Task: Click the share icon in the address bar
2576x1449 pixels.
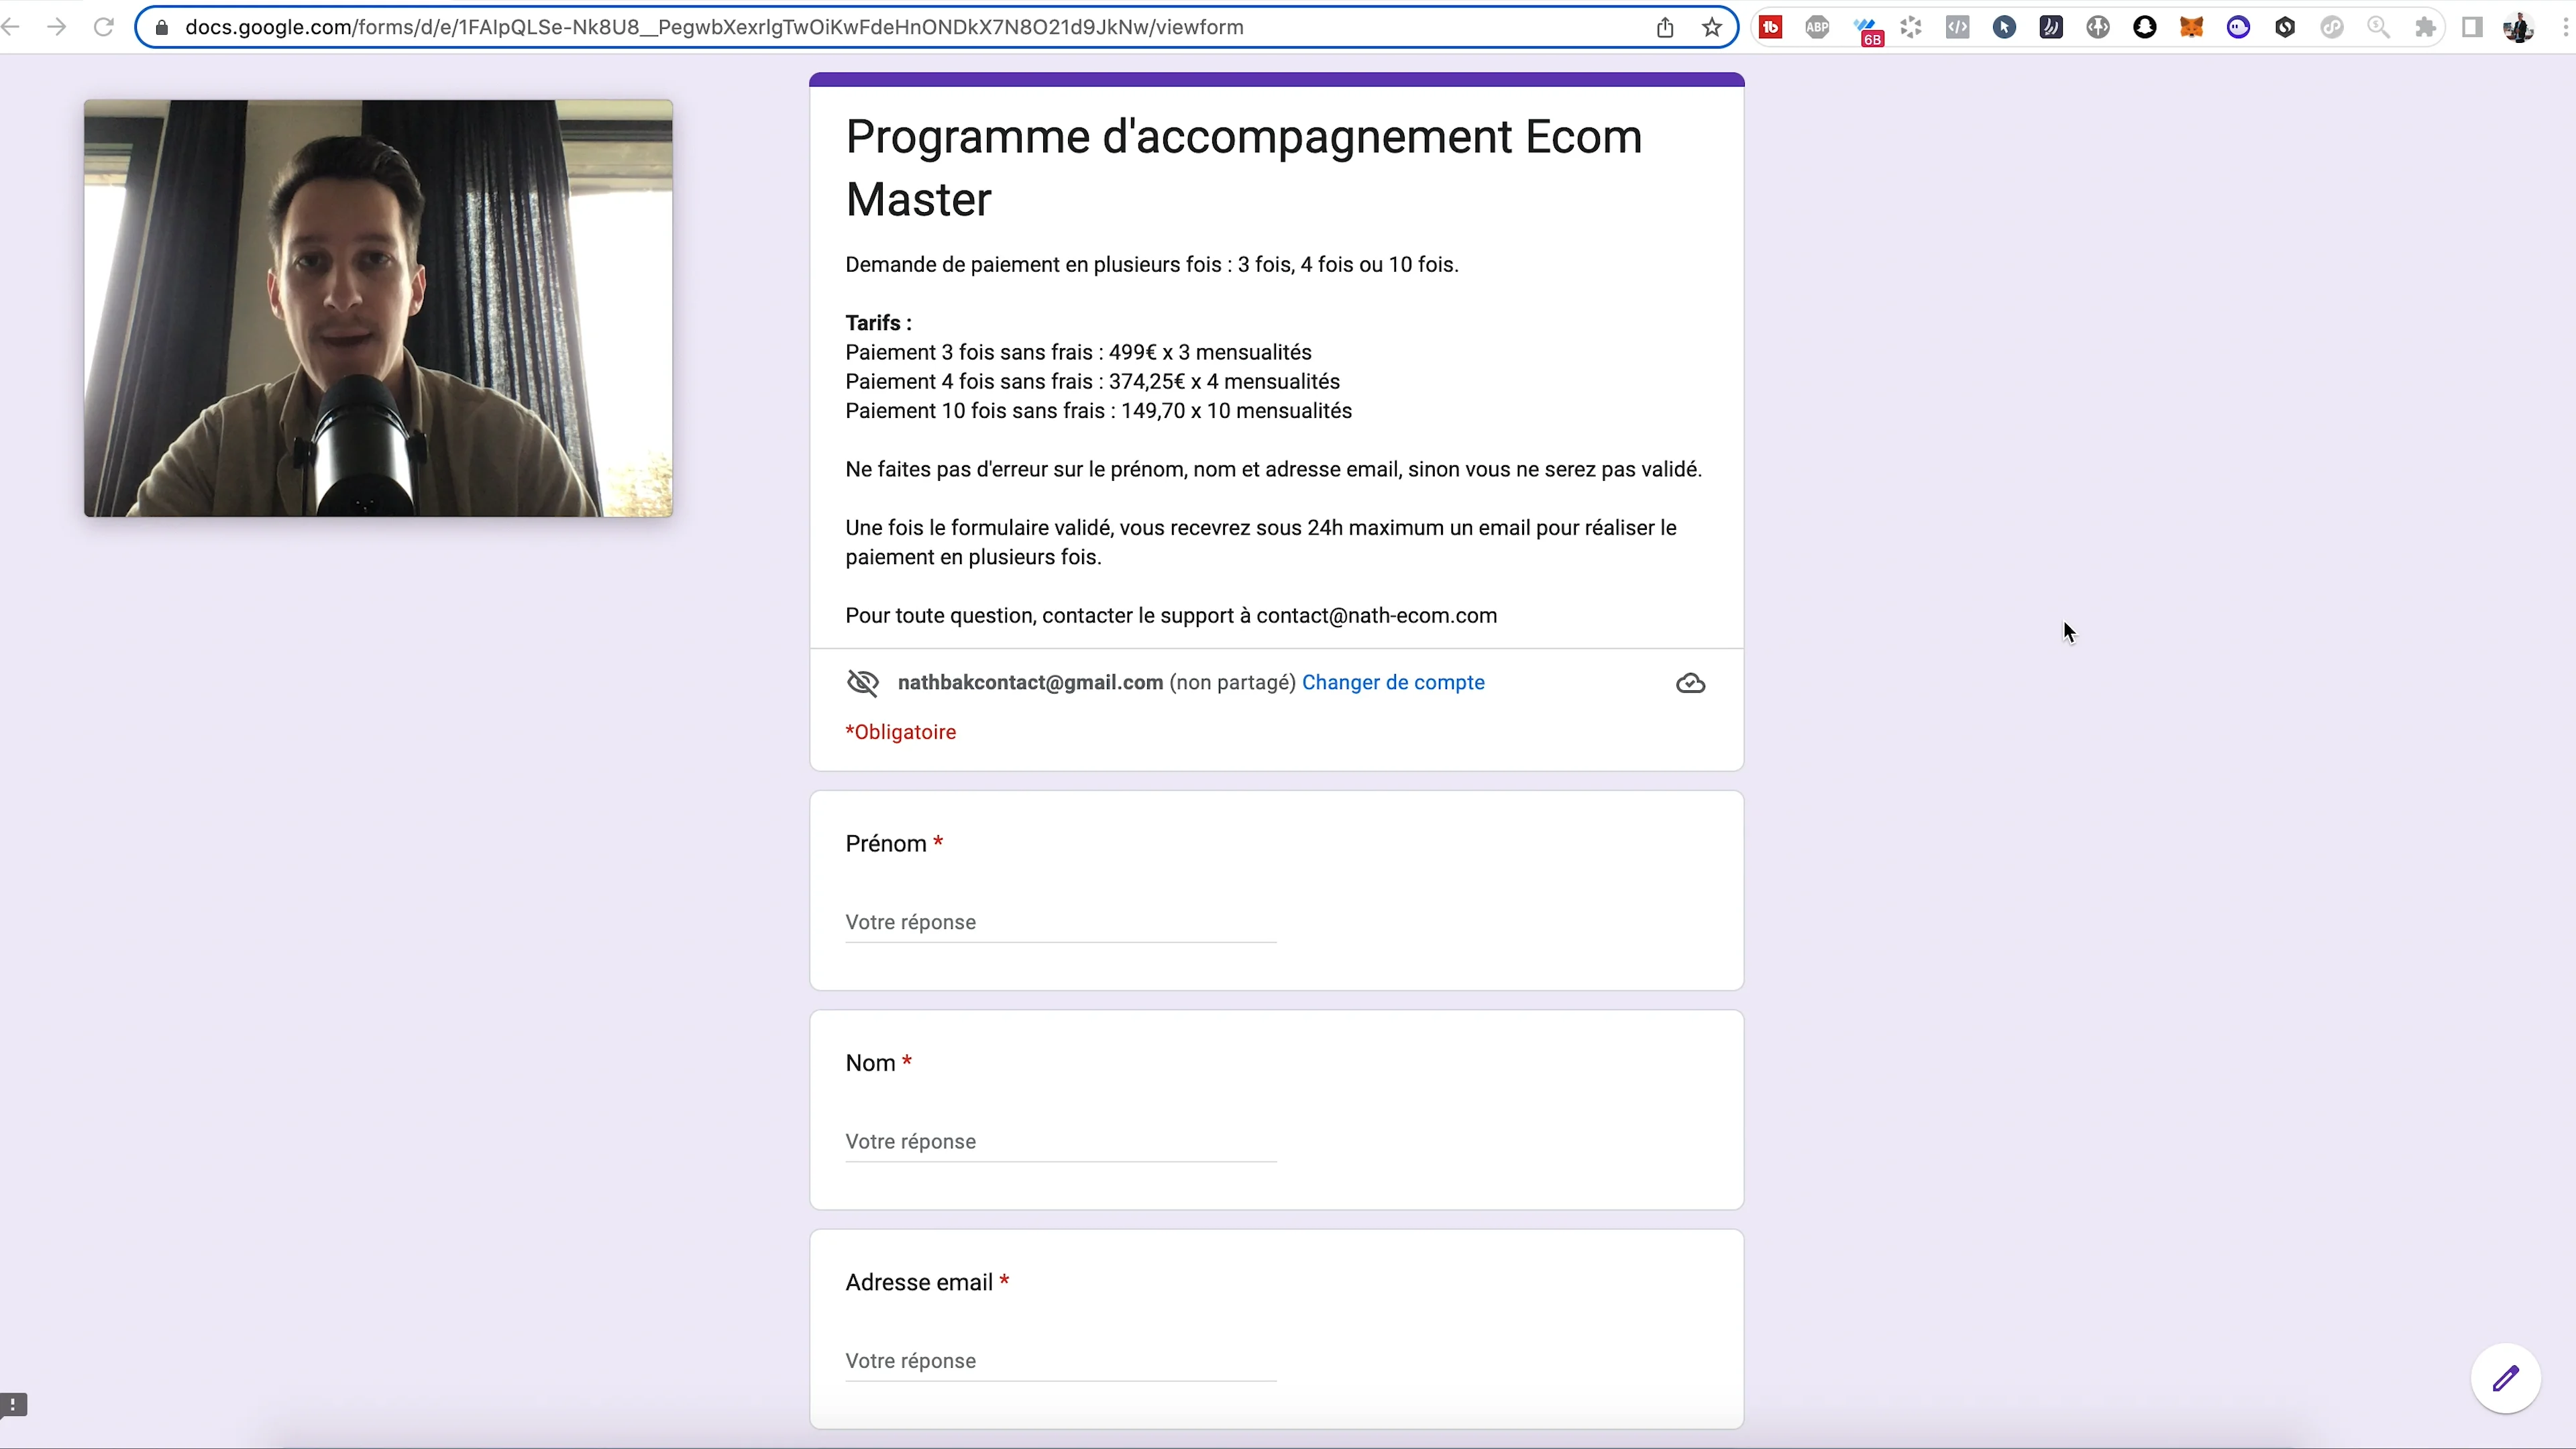Action: point(1665,27)
